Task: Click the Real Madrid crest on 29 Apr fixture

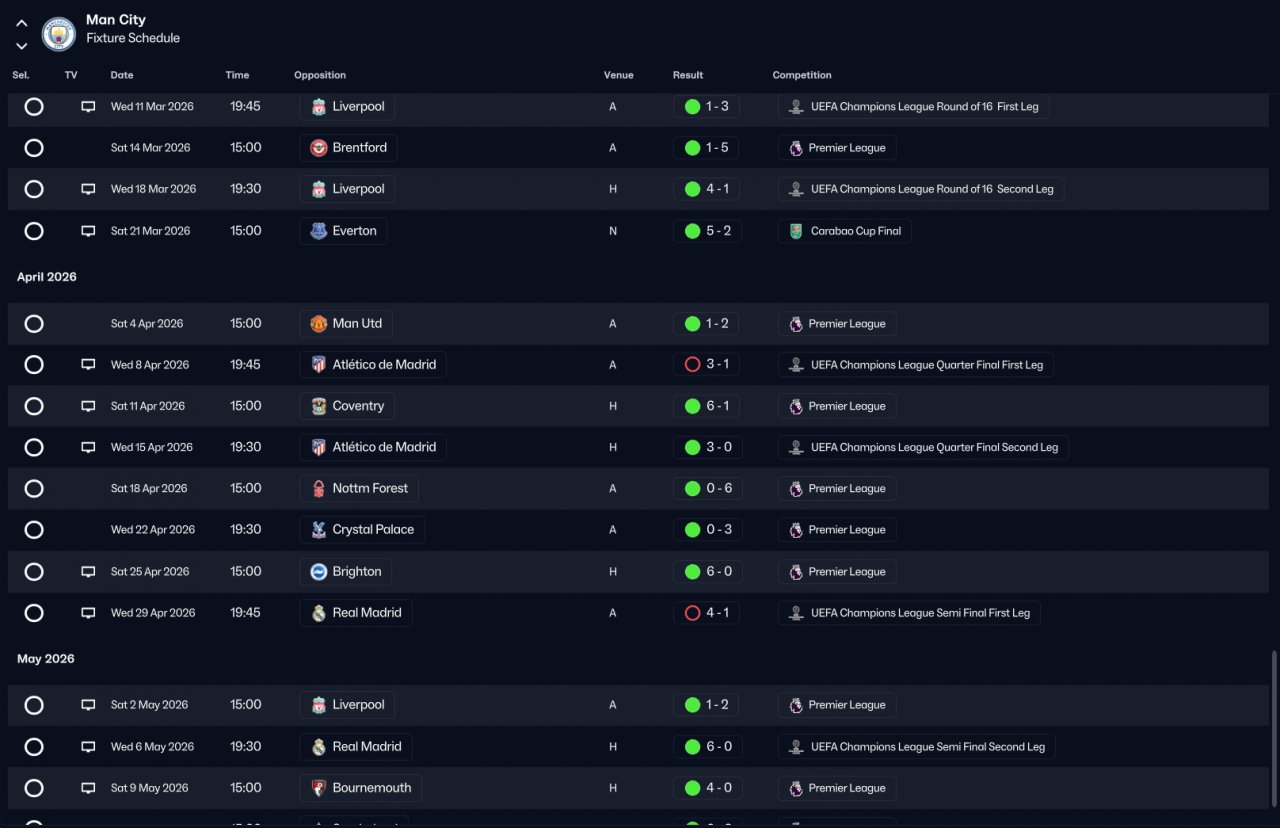Action: click(x=318, y=613)
